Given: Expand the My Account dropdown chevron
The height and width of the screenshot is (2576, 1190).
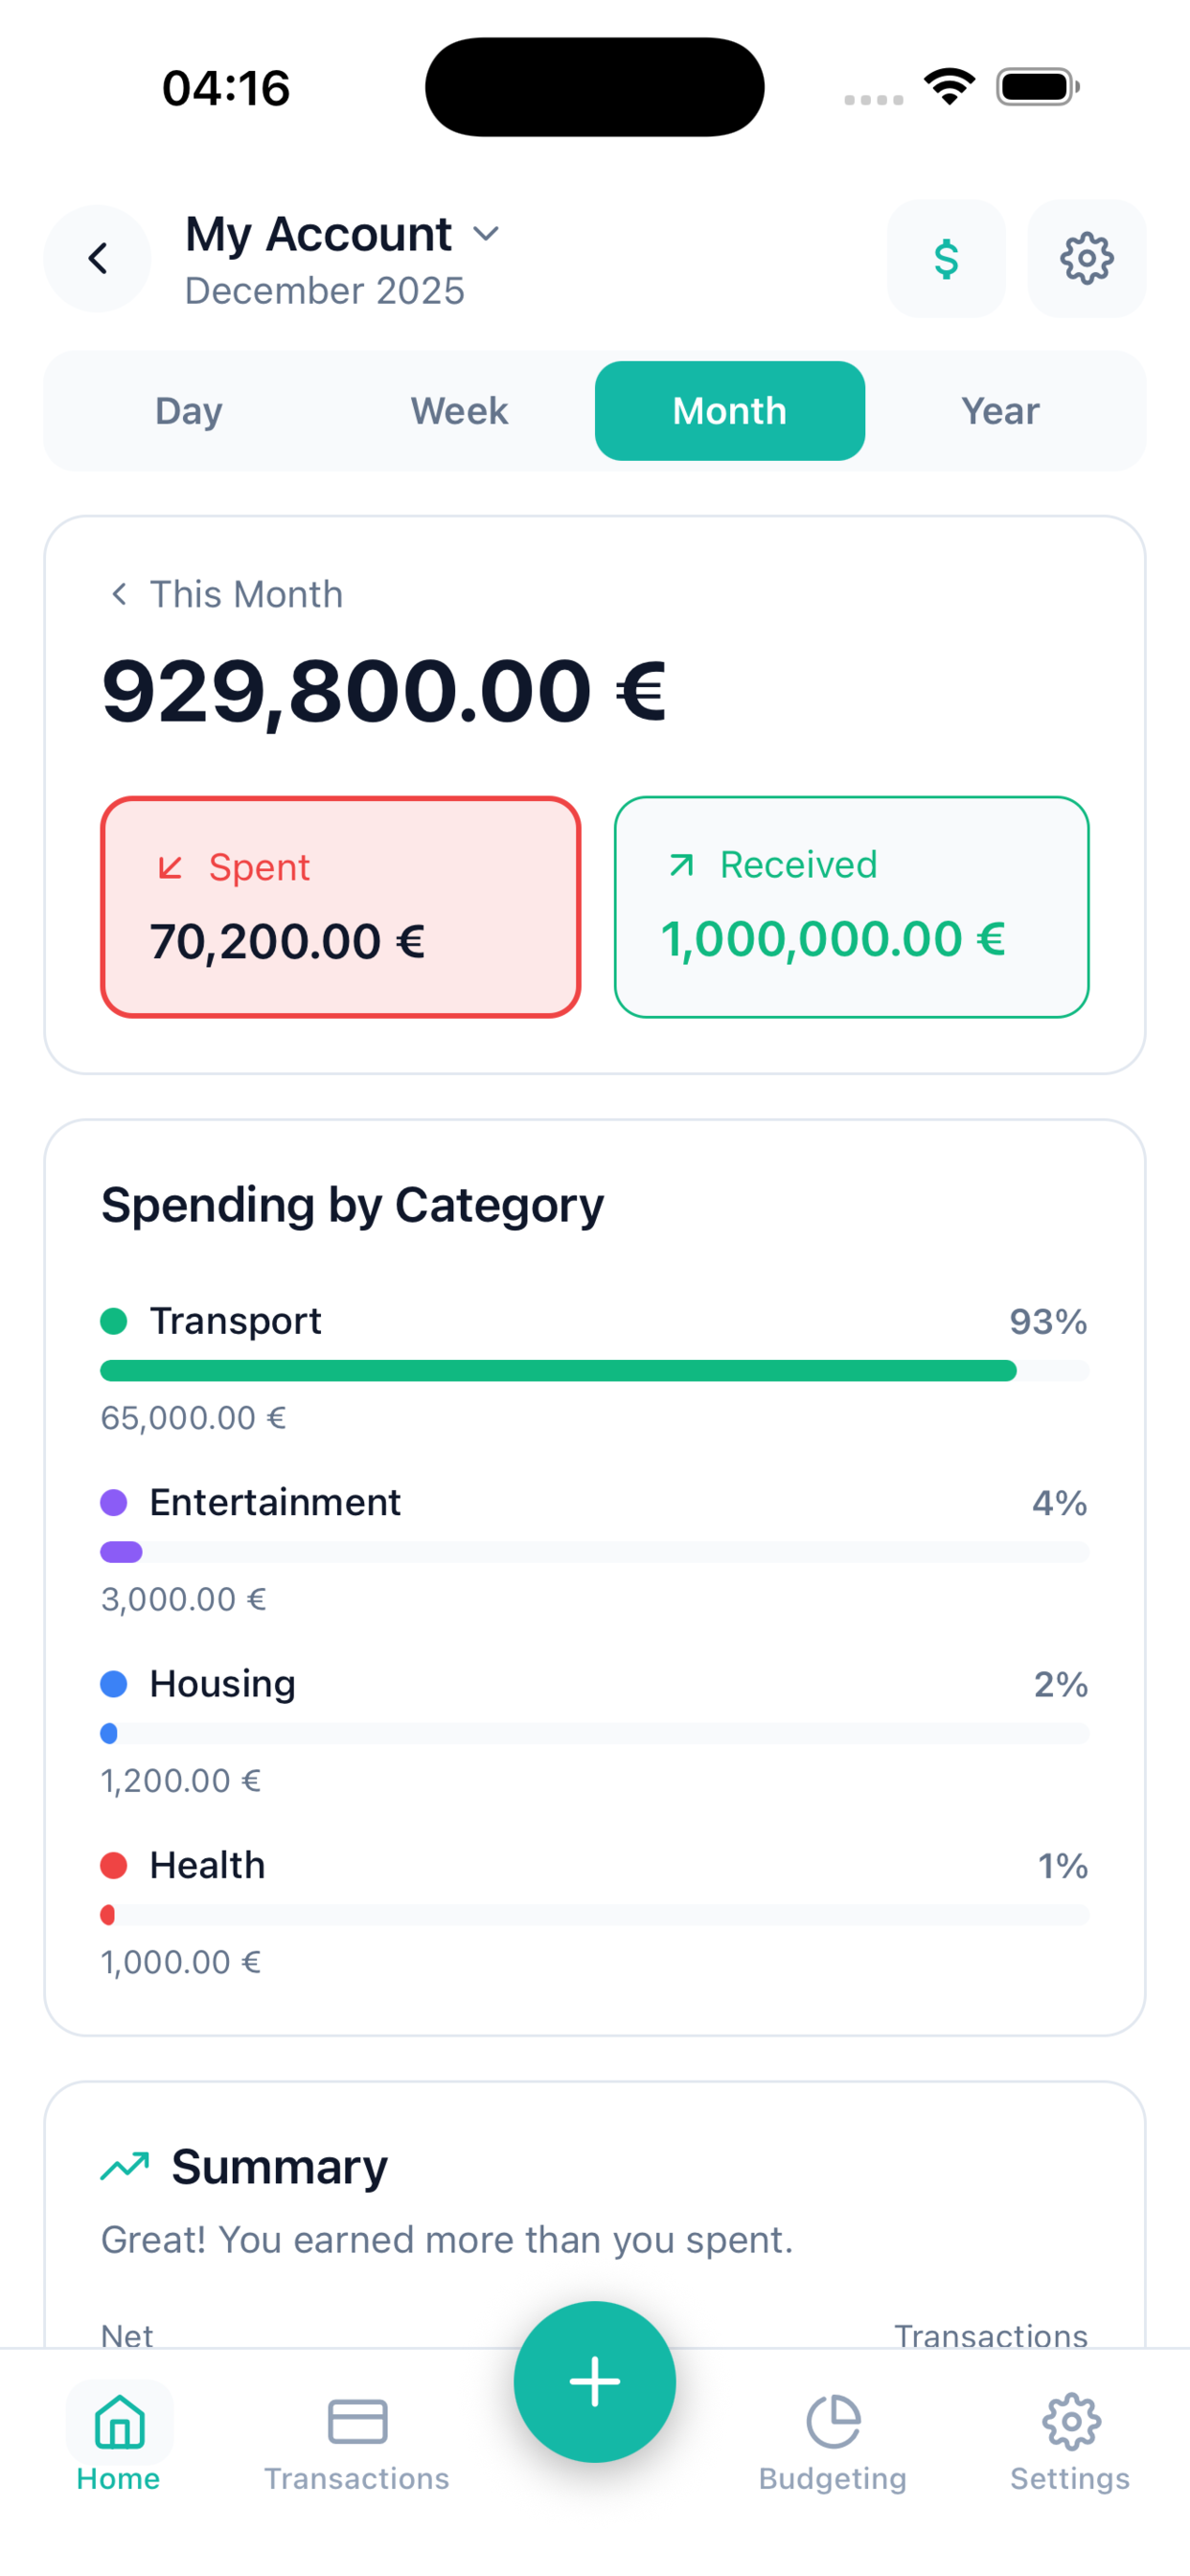Looking at the screenshot, I should (486, 234).
